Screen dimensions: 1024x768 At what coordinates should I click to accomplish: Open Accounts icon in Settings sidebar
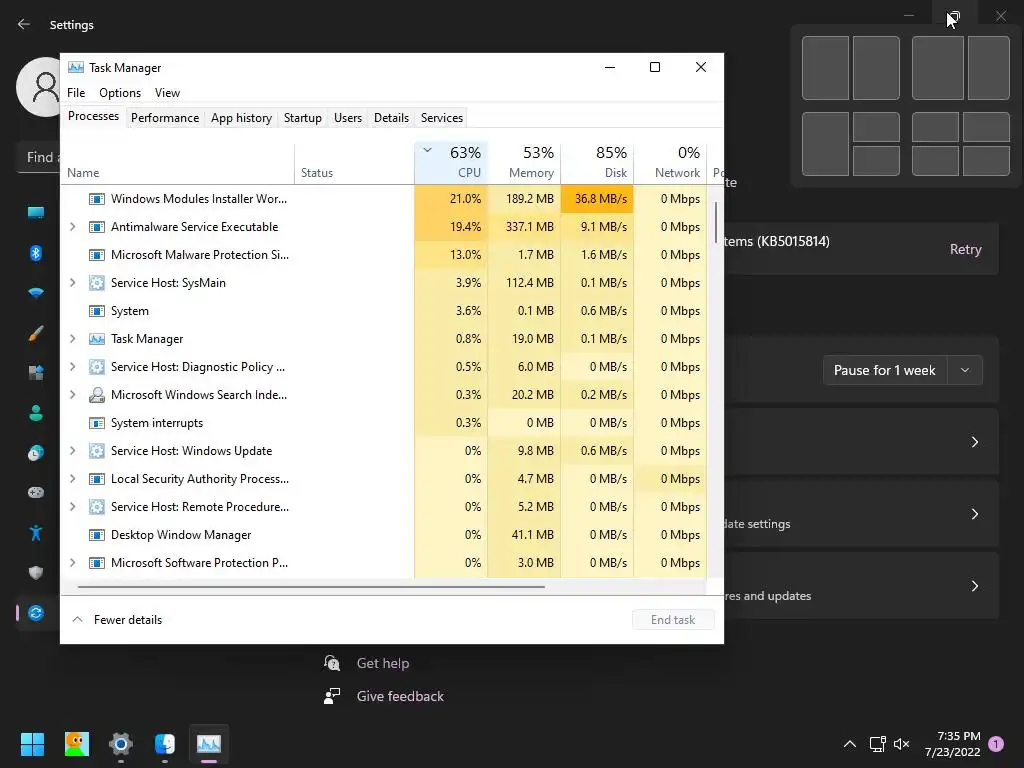tap(36, 413)
